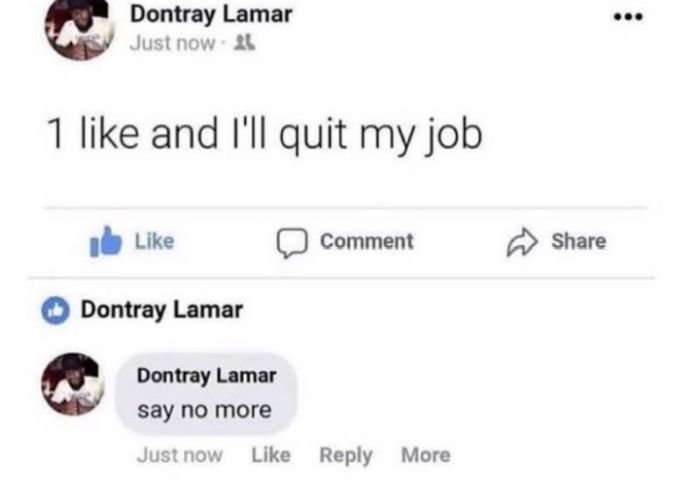Screen dimensions: 700x496
Task: Click the comment's "Just now" timestamp
Action: pos(180,455)
